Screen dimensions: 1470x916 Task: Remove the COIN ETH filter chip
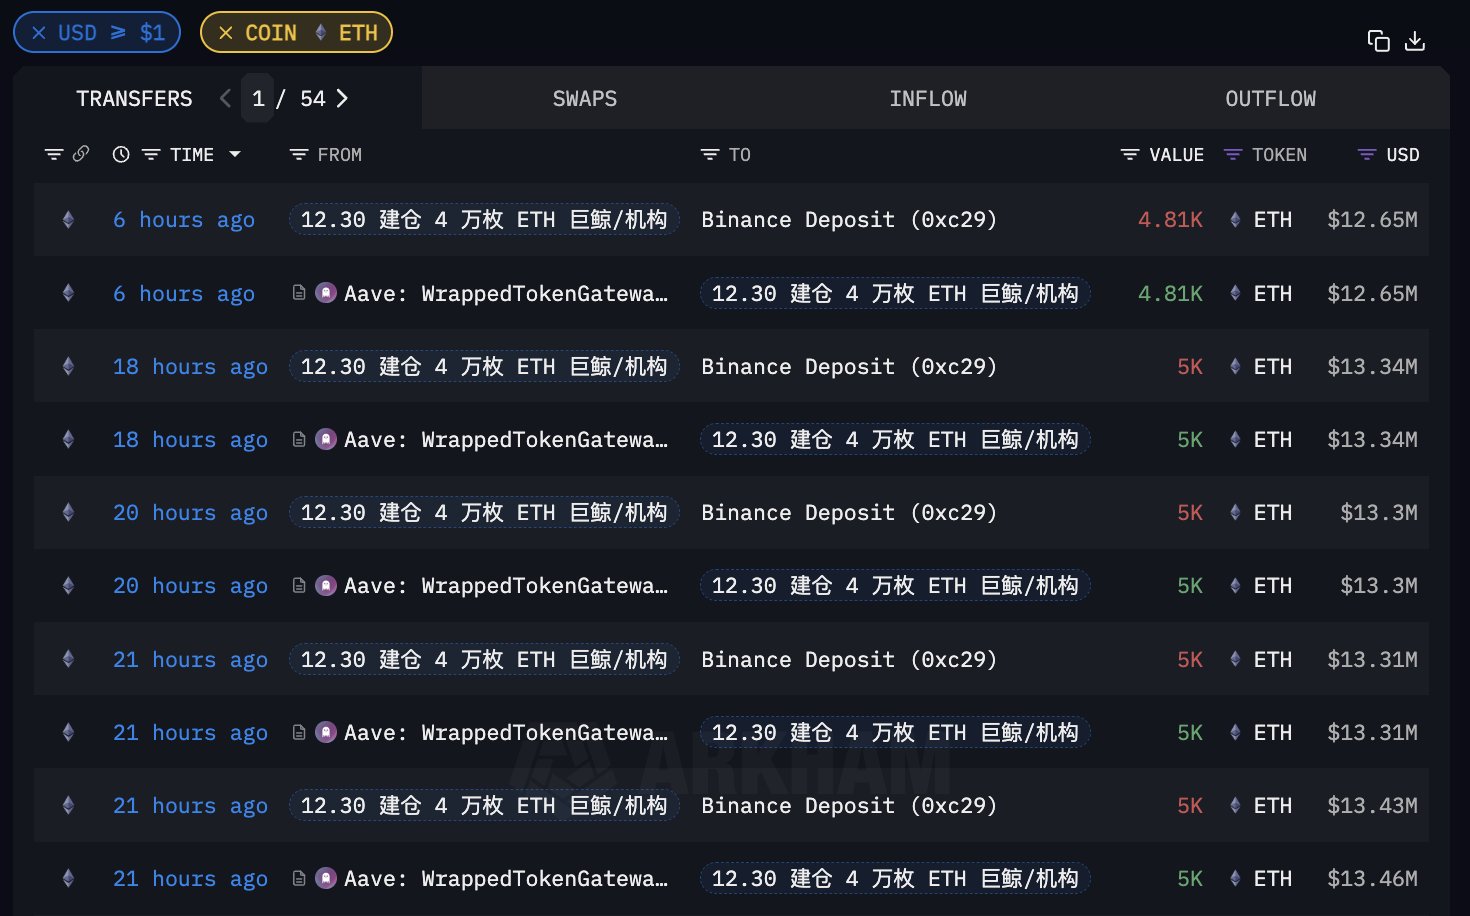click(225, 33)
